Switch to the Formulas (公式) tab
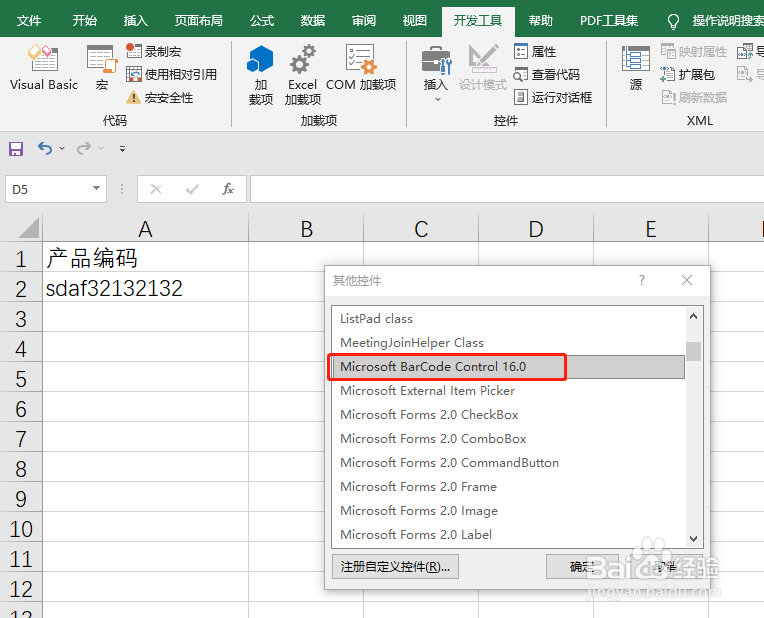 [x=262, y=20]
